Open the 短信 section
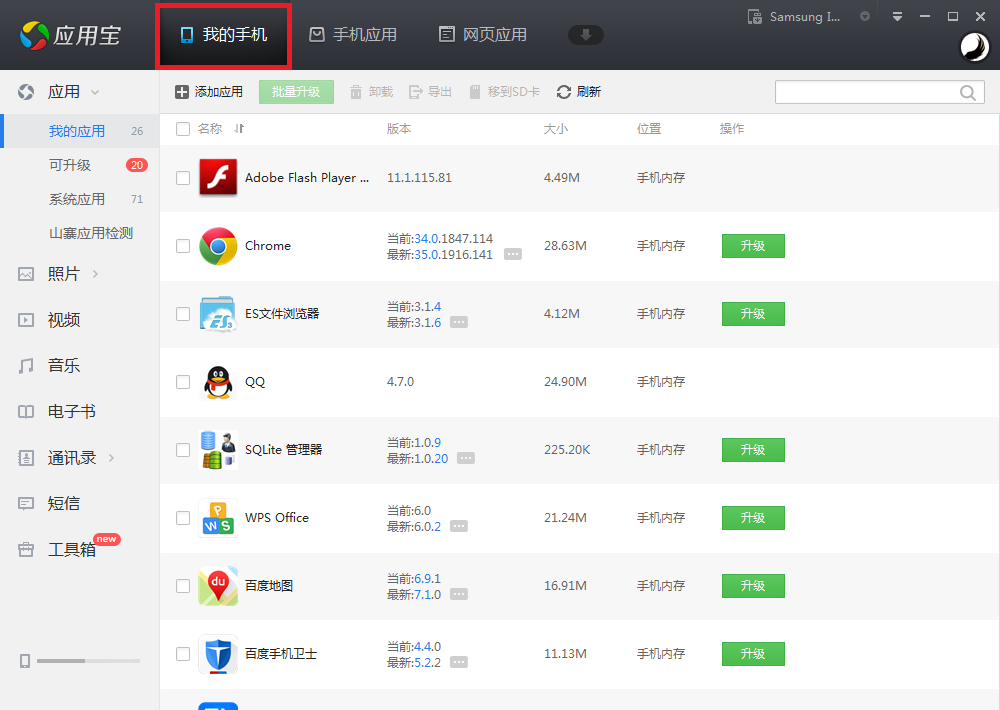The image size is (1000, 710). click(x=63, y=503)
